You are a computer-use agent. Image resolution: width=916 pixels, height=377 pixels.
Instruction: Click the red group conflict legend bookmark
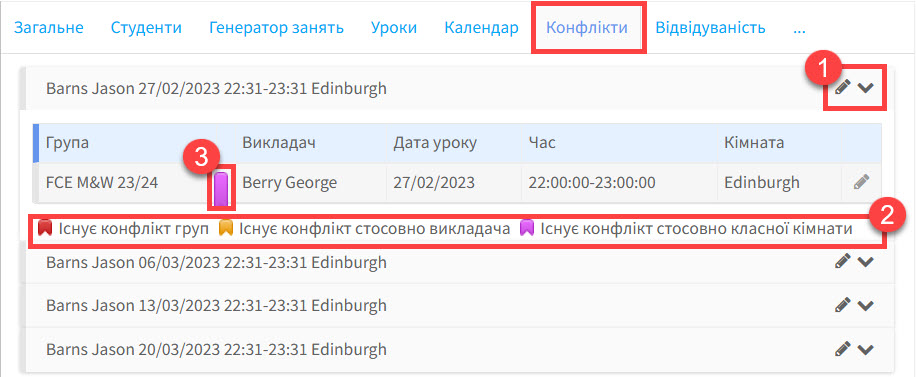coord(45,228)
